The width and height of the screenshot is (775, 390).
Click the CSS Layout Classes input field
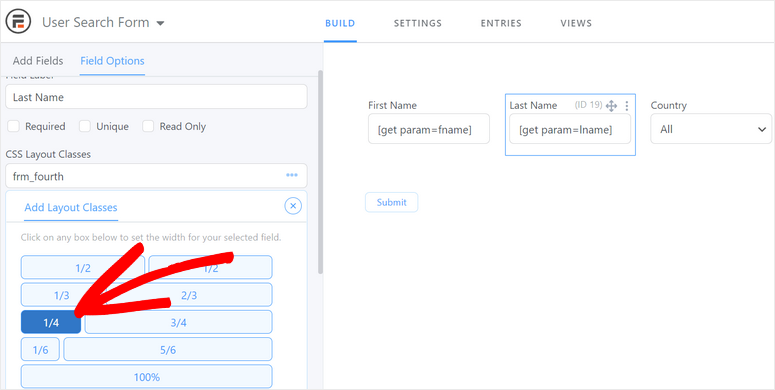point(156,176)
